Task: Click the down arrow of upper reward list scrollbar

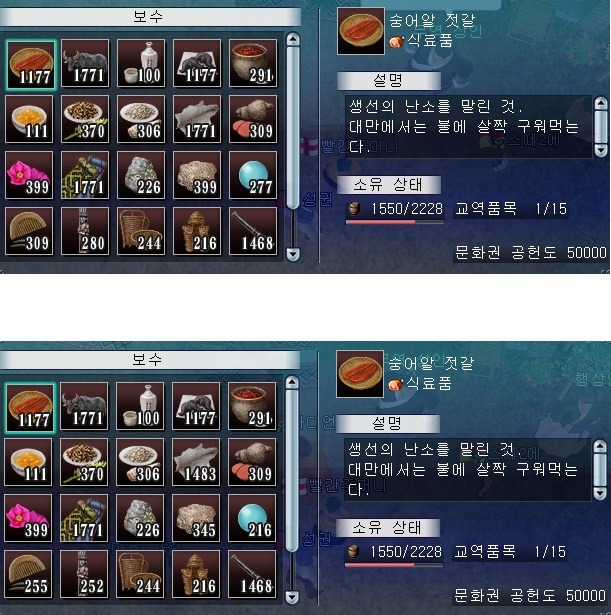Action: tap(293, 254)
